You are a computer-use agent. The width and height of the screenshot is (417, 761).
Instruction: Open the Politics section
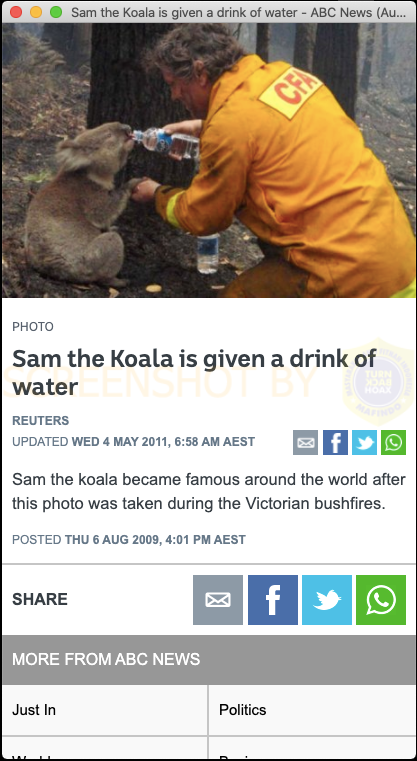tap(312, 710)
